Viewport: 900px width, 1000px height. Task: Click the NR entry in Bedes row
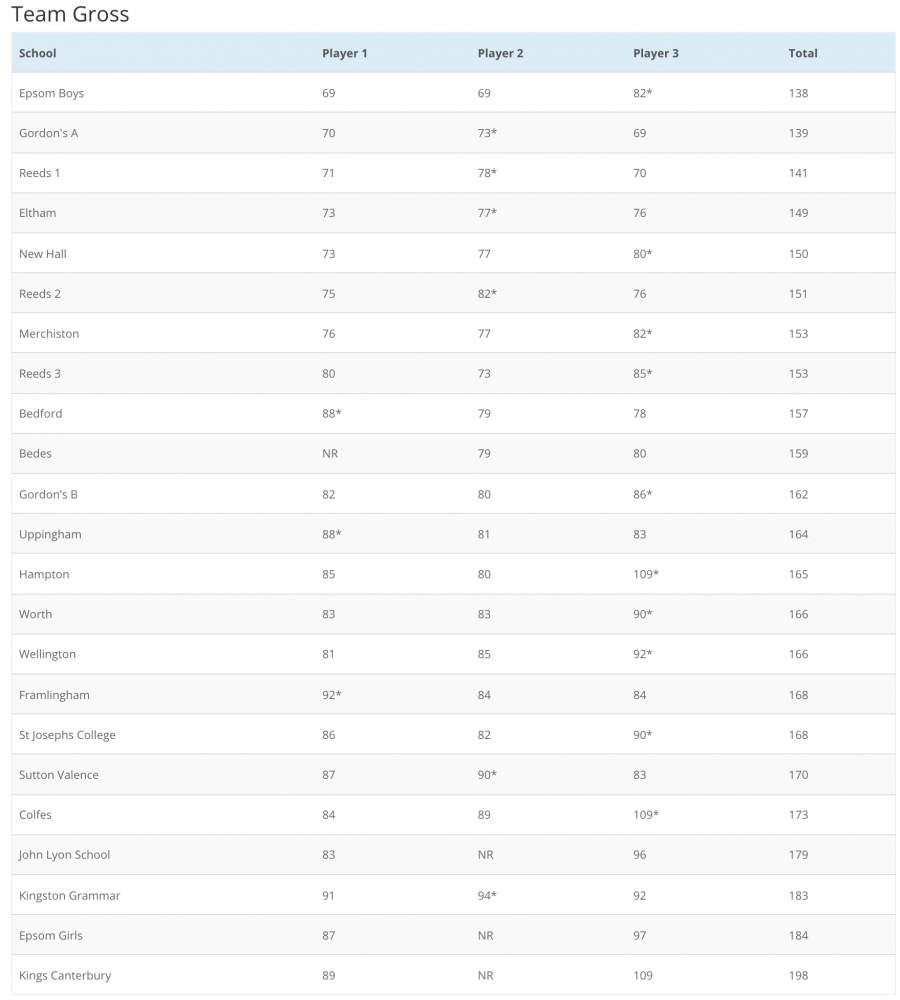tap(330, 453)
